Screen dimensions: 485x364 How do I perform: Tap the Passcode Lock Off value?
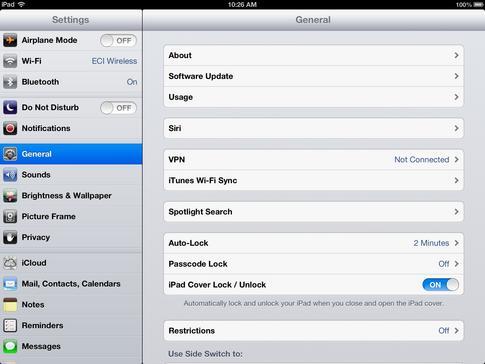pyautogui.click(x=444, y=264)
